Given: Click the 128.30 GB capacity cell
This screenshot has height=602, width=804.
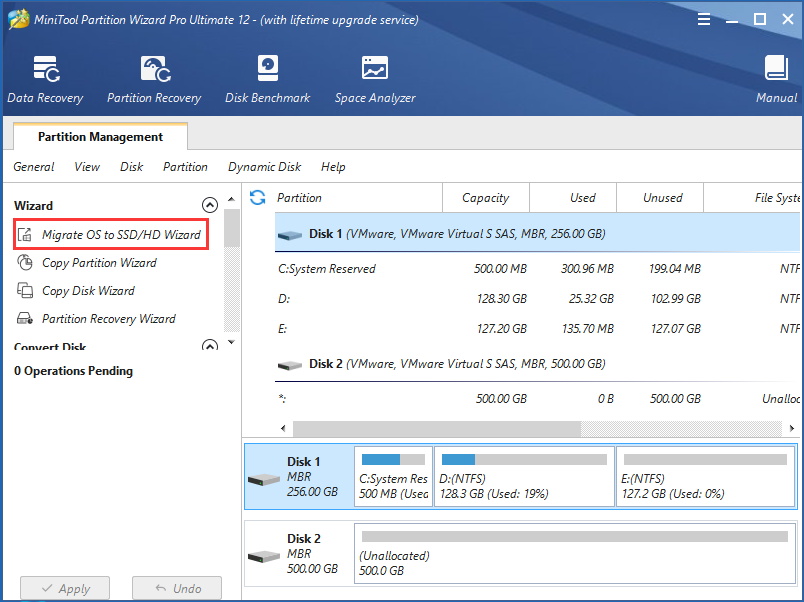Looking at the screenshot, I should [x=501, y=298].
